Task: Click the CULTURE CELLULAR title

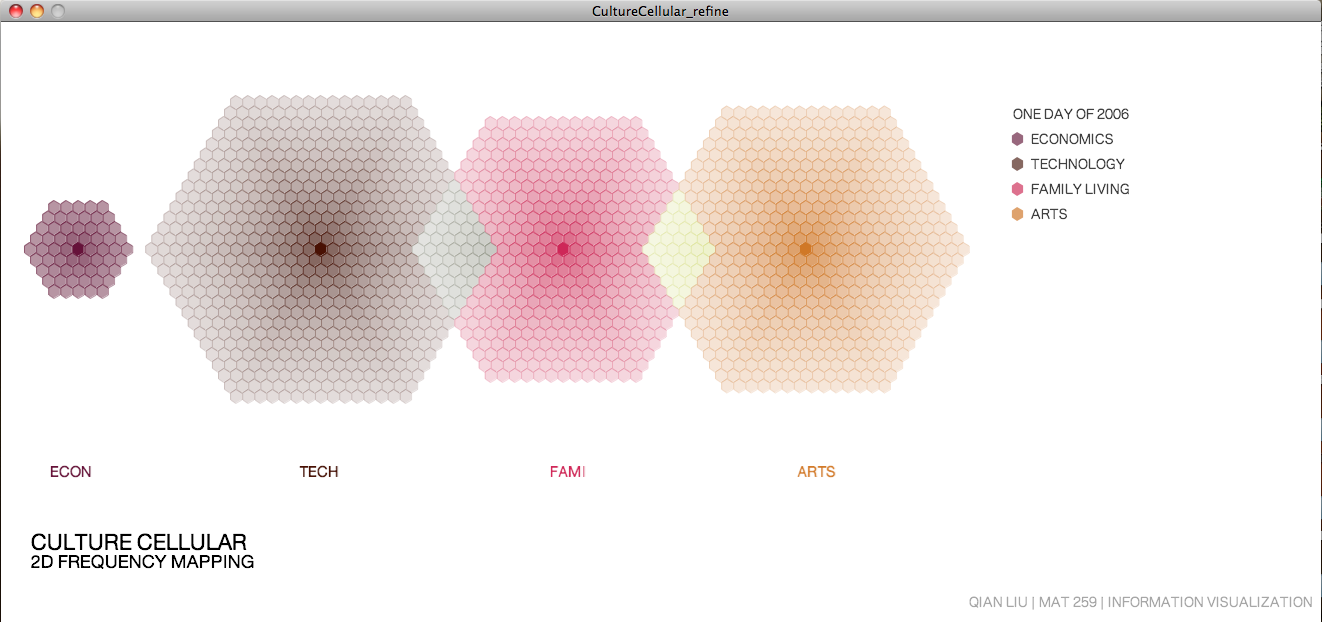Action: coord(139,542)
